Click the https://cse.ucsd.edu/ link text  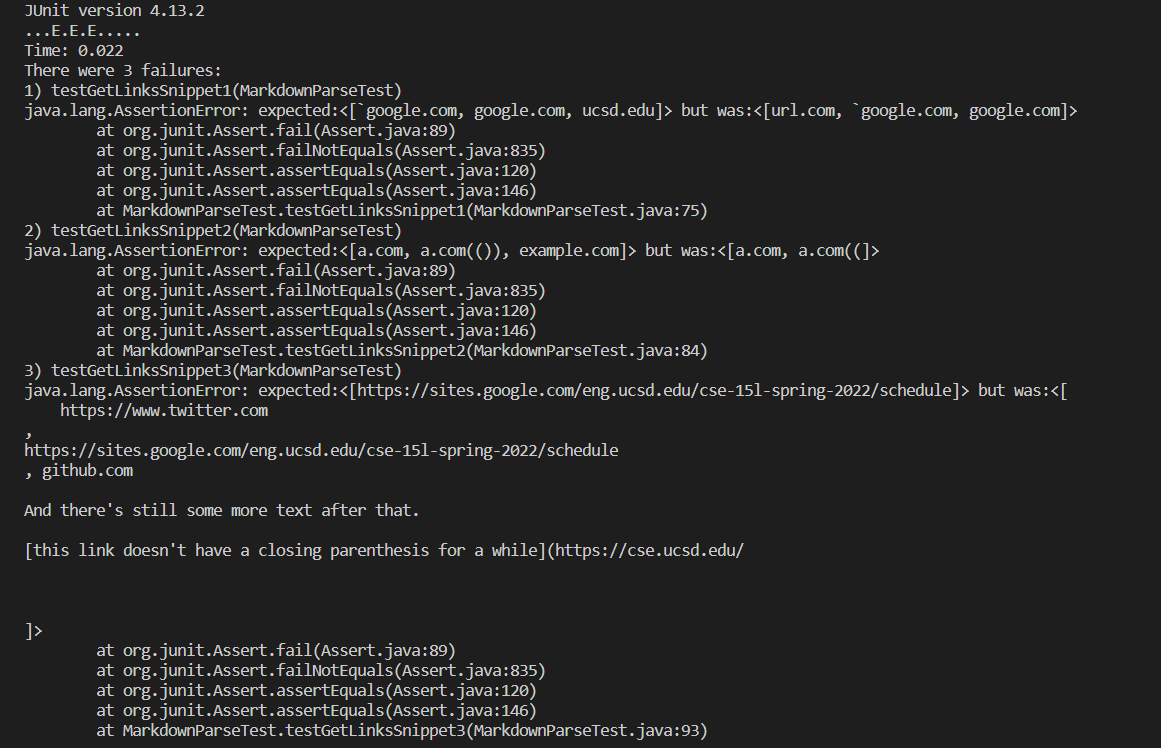pyautogui.click(x=649, y=550)
